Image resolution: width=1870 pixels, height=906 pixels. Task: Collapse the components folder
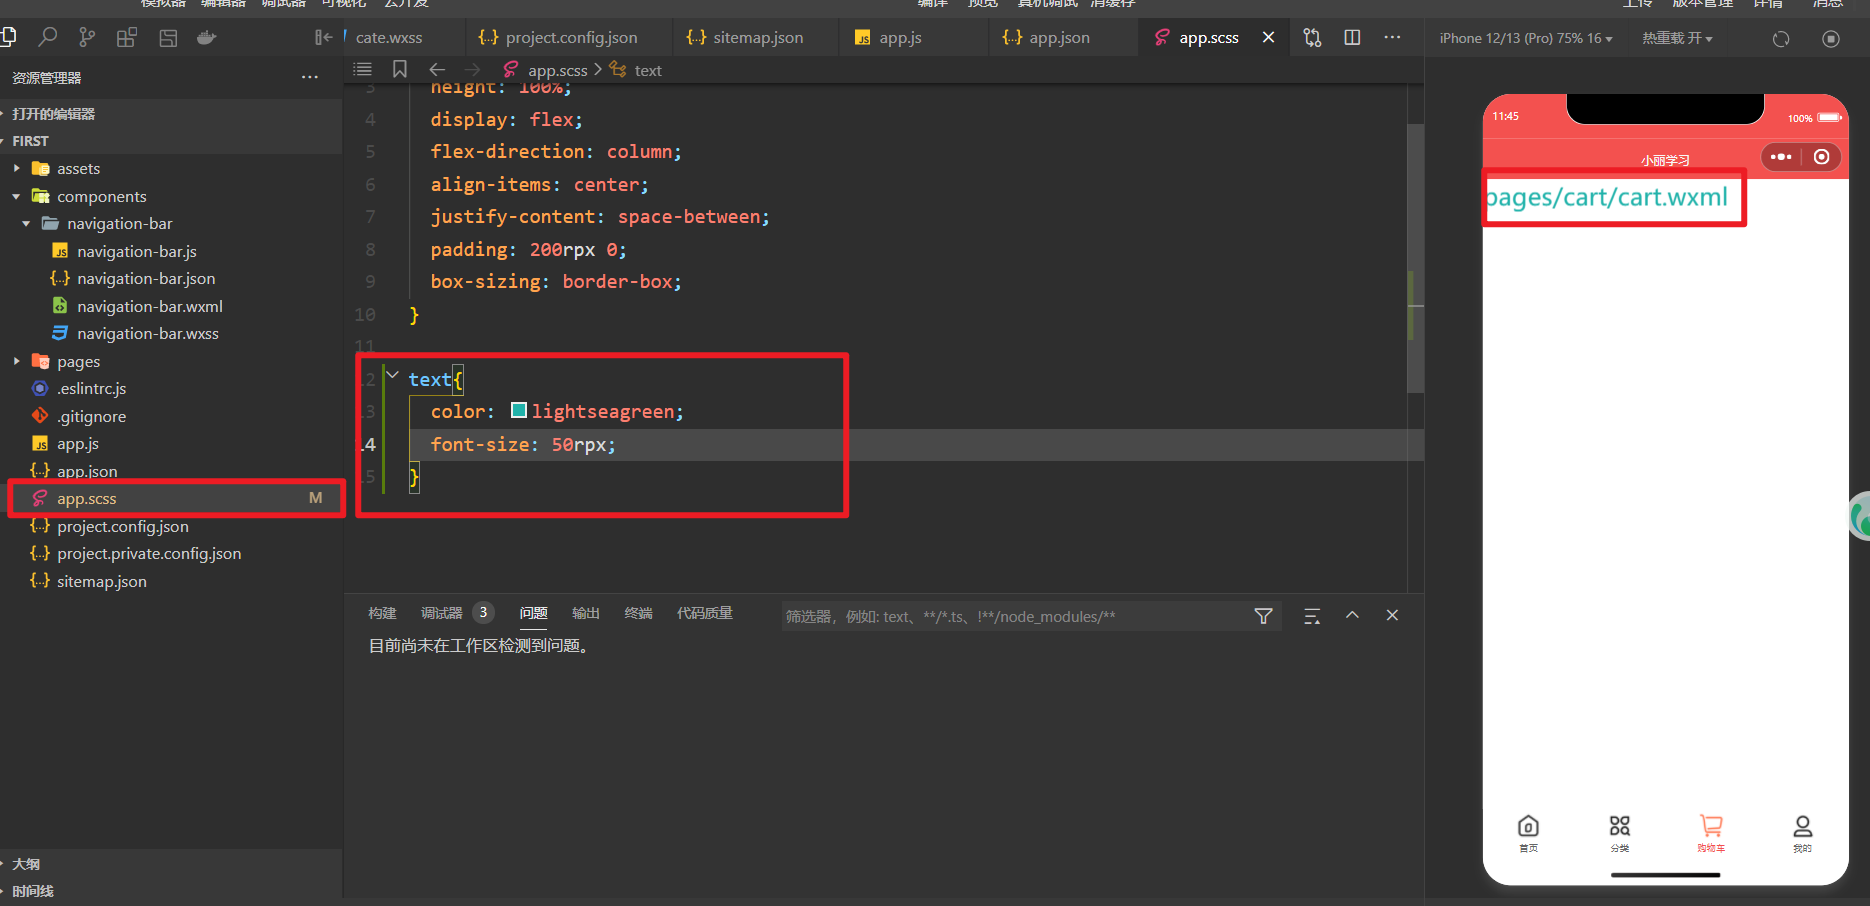point(17,196)
